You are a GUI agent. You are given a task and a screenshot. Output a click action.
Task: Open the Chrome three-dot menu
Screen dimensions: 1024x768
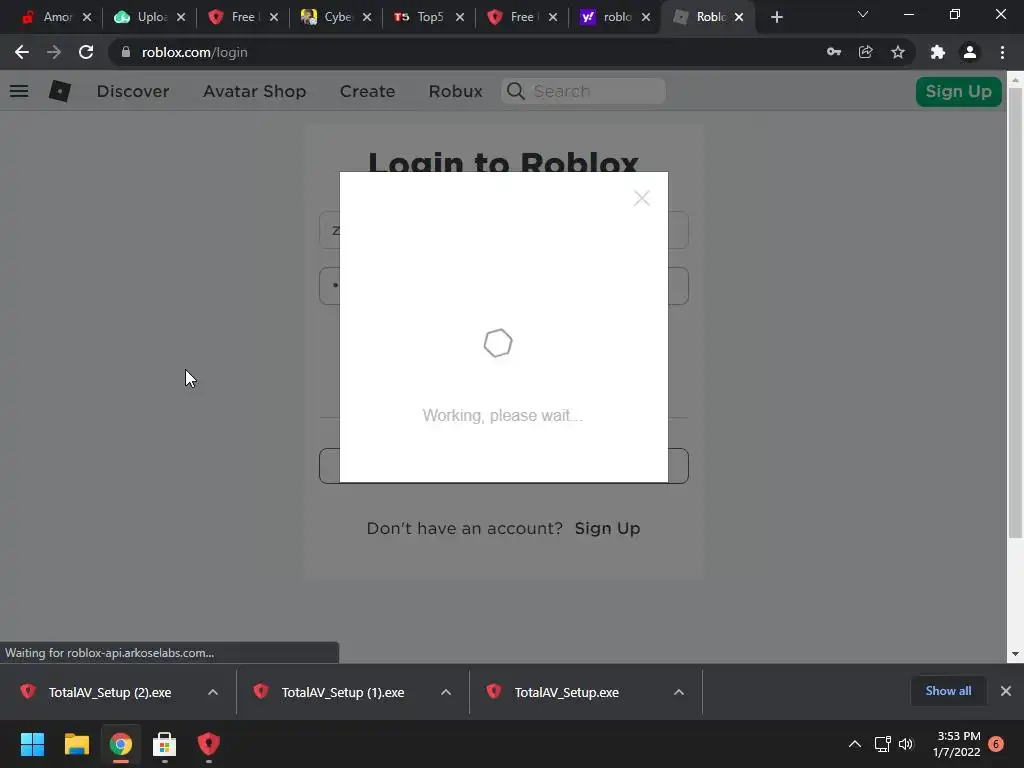pyautogui.click(x=1002, y=52)
